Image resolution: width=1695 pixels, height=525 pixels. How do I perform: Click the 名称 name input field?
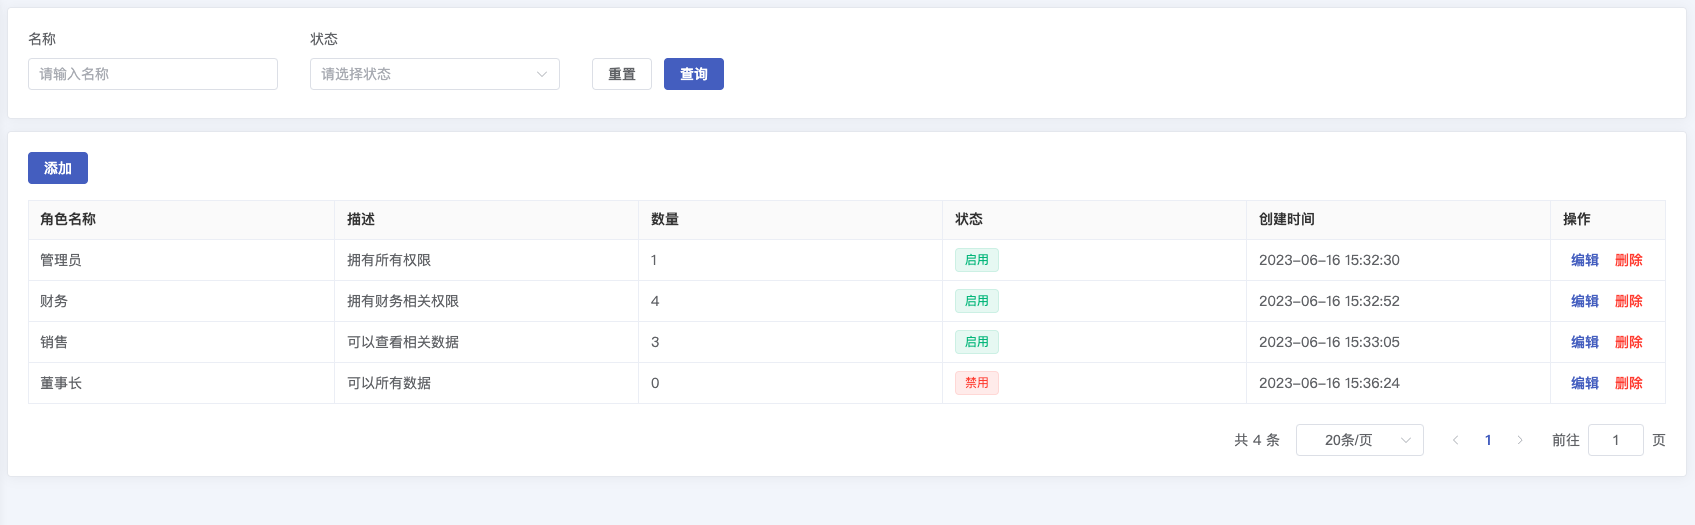[153, 74]
